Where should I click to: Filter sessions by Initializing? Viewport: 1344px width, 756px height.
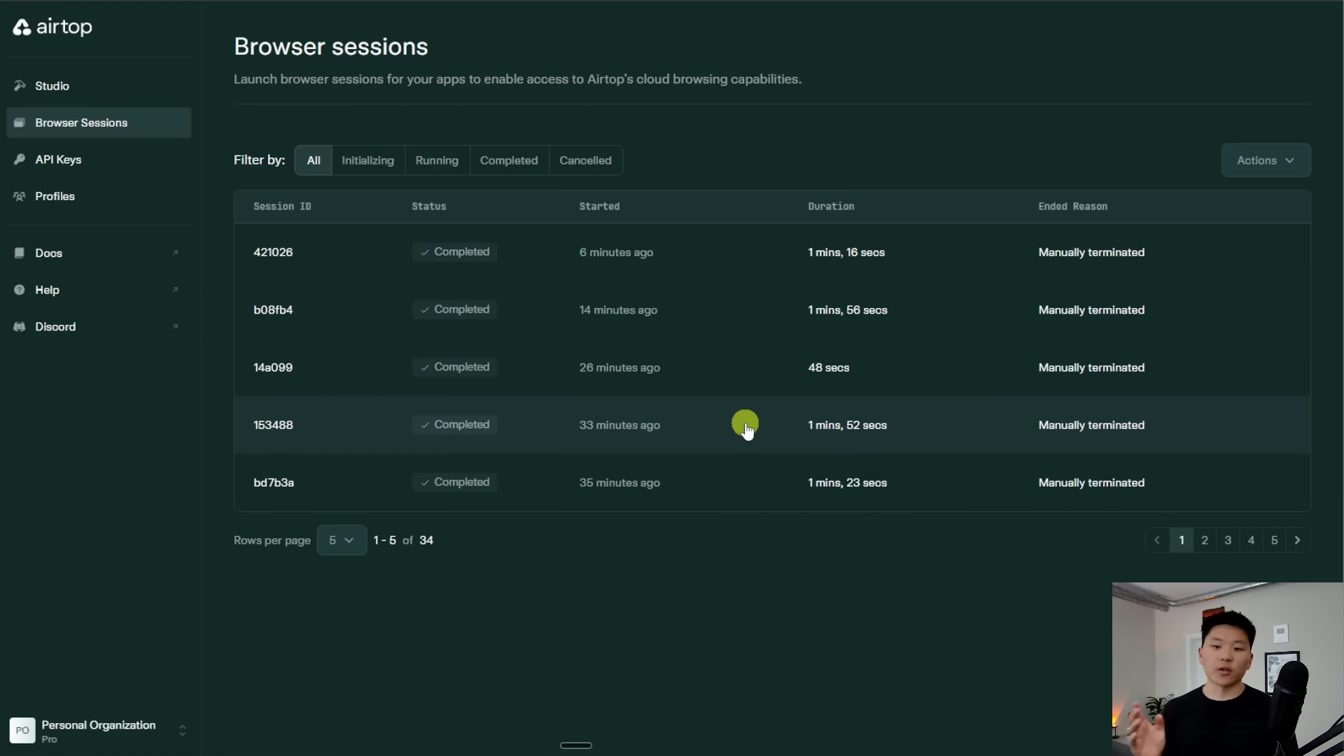pyautogui.click(x=368, y=160)
